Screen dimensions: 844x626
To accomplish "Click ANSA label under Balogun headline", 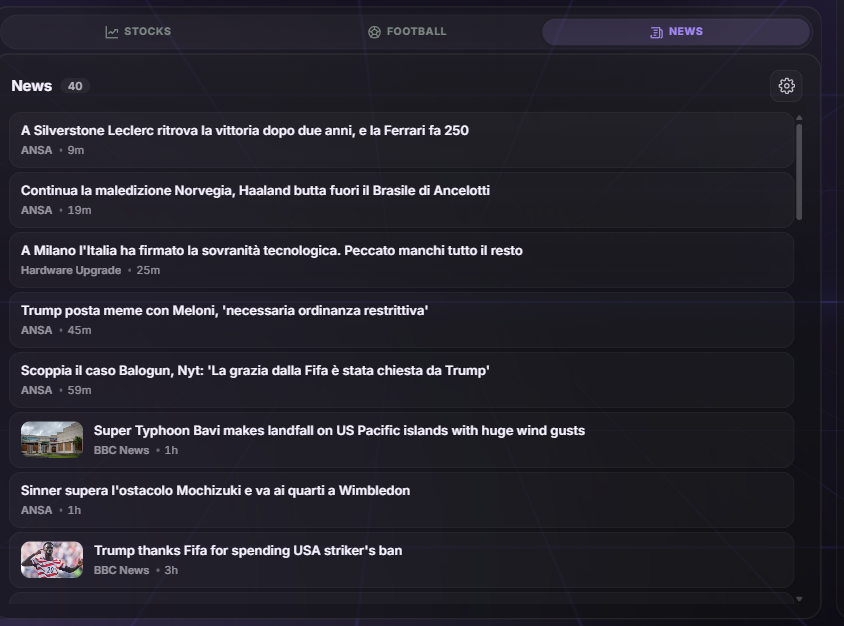I will 37,390.
